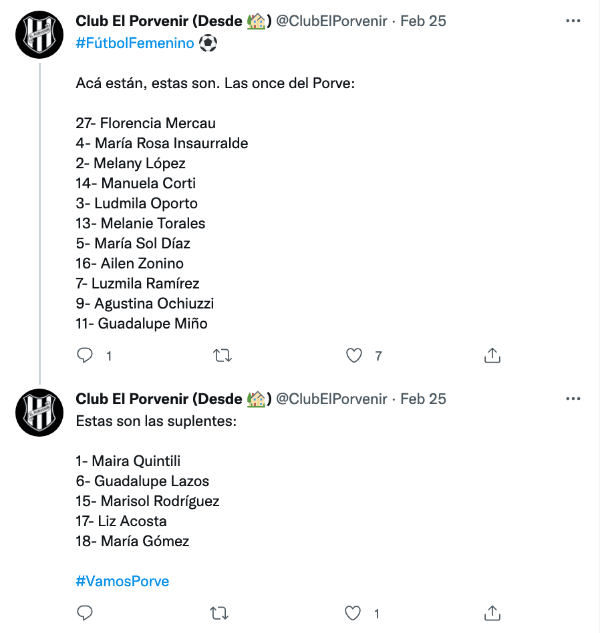This screenshot has height=633, width=600.
Task: Retweet the starting eleven tweet
Action: point(223,355)
